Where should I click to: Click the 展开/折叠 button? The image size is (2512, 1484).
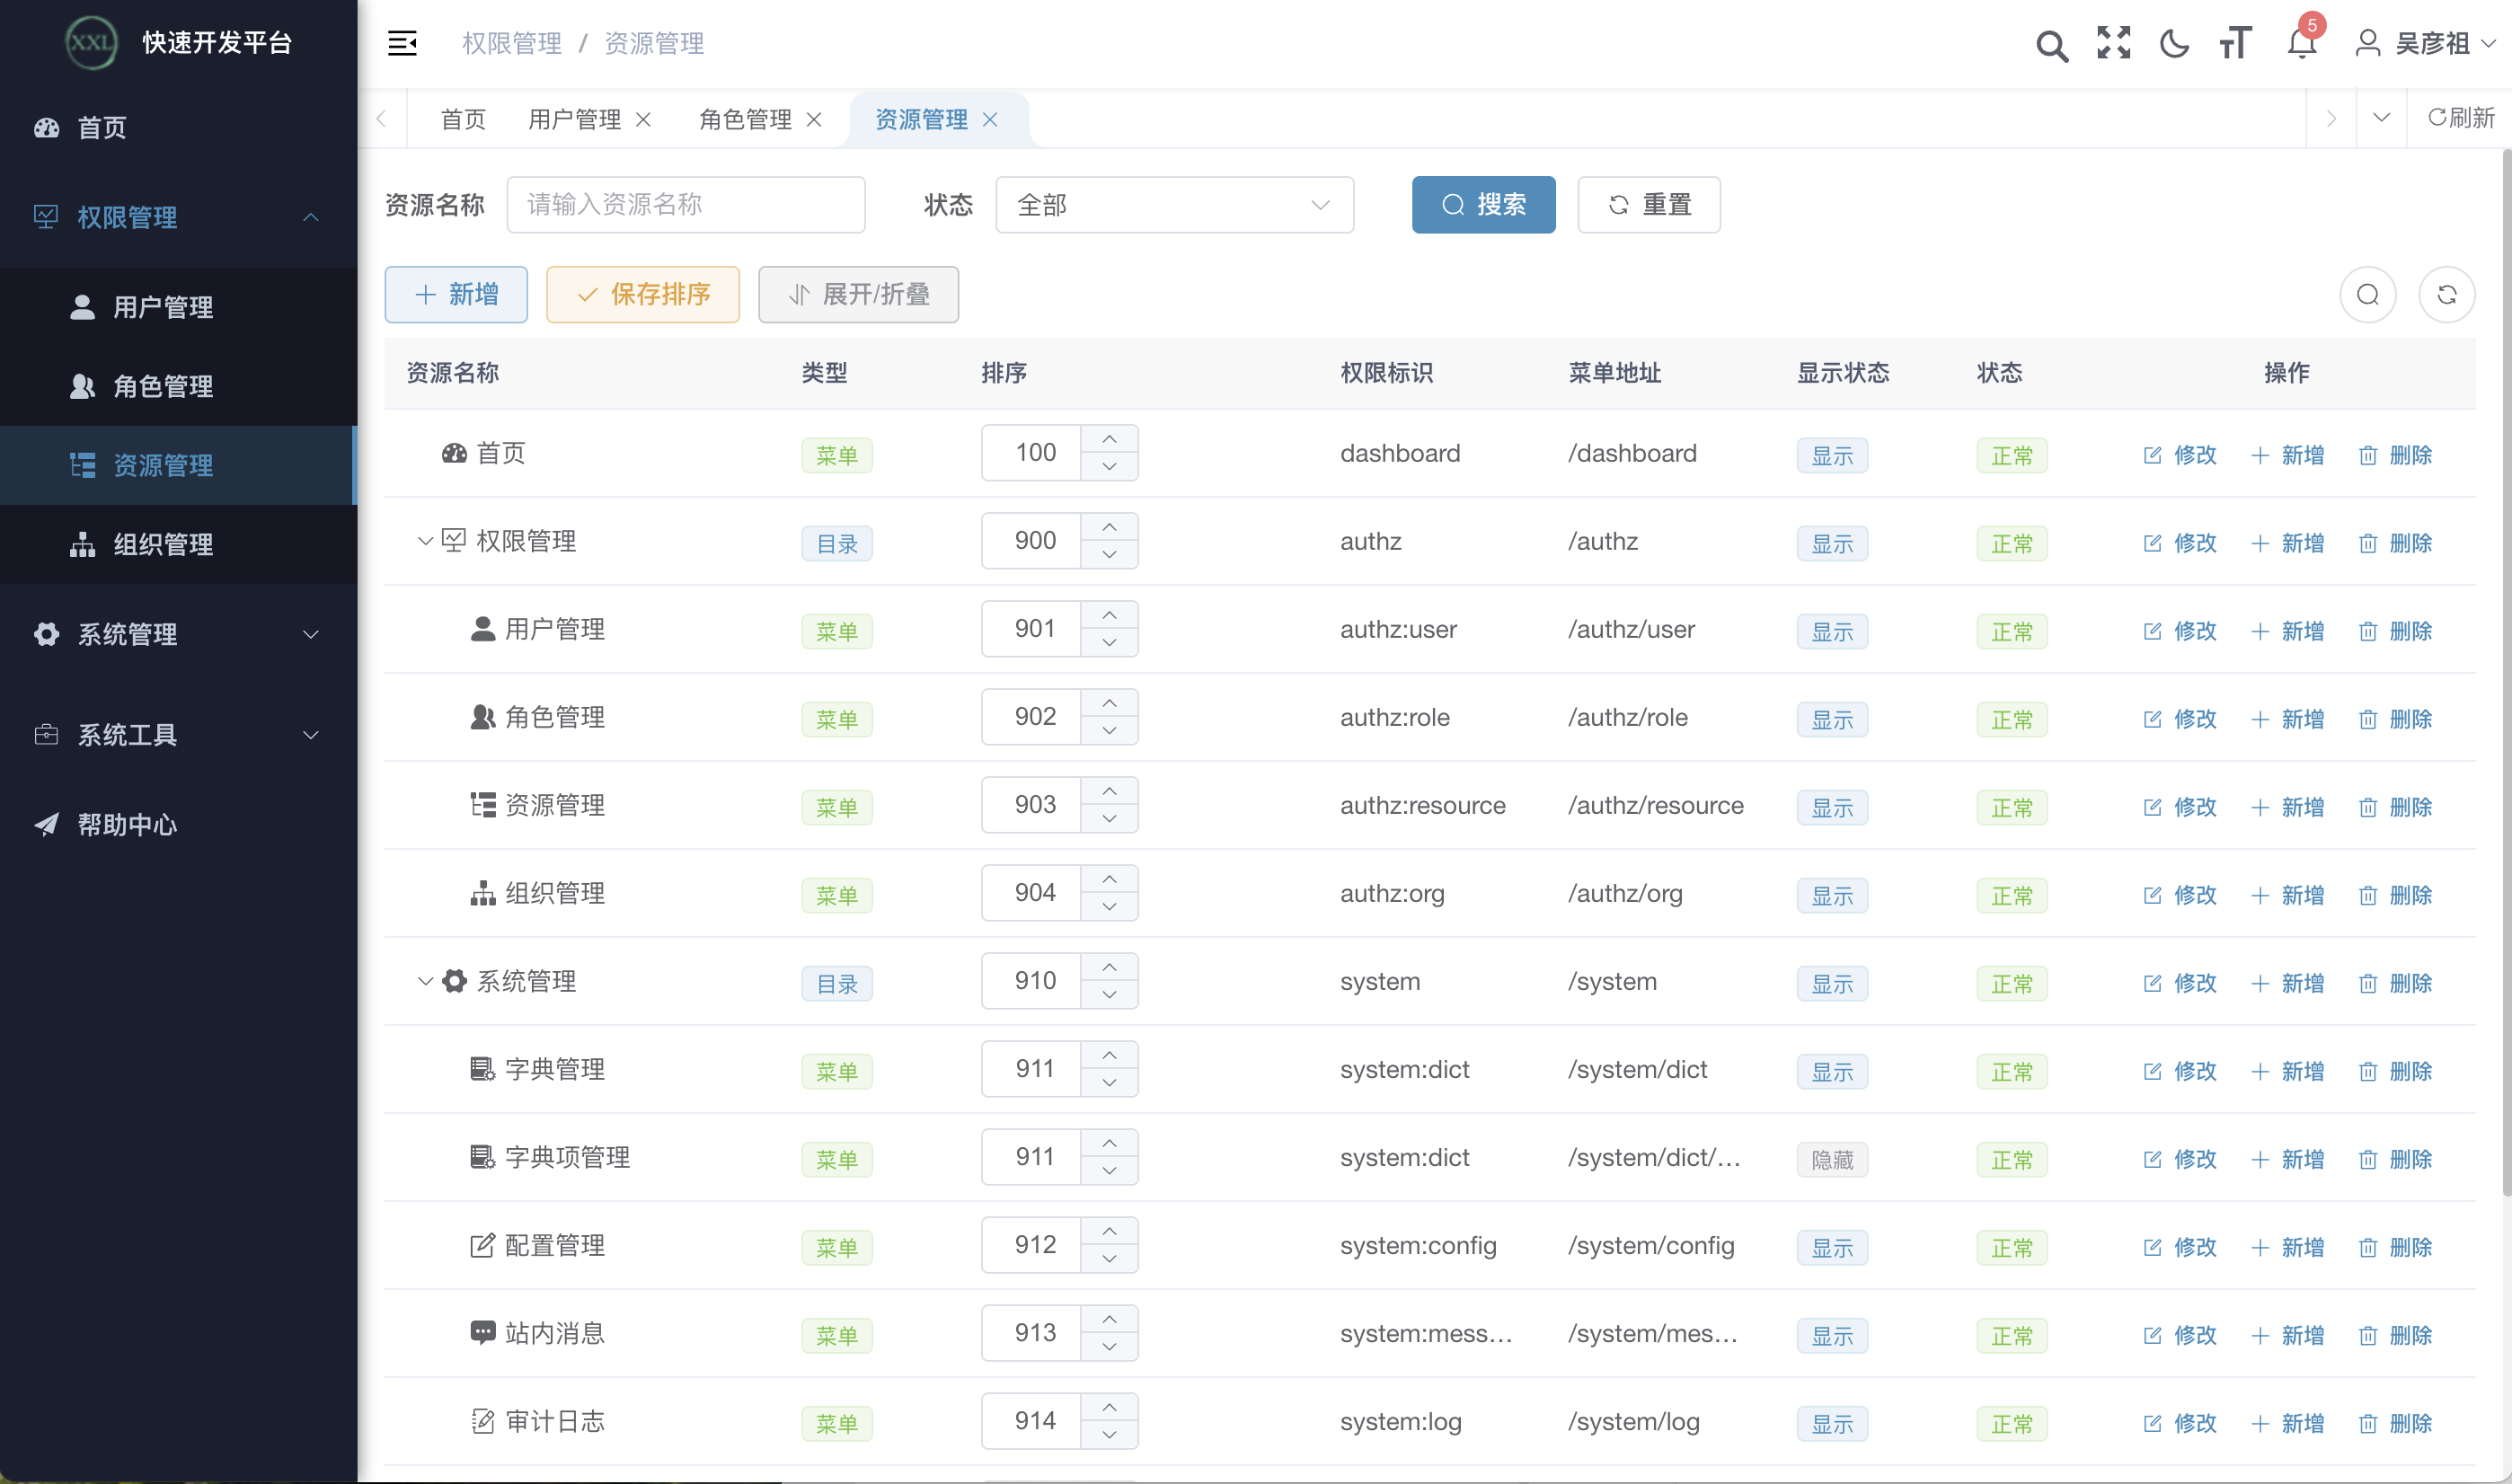(858, 294)
